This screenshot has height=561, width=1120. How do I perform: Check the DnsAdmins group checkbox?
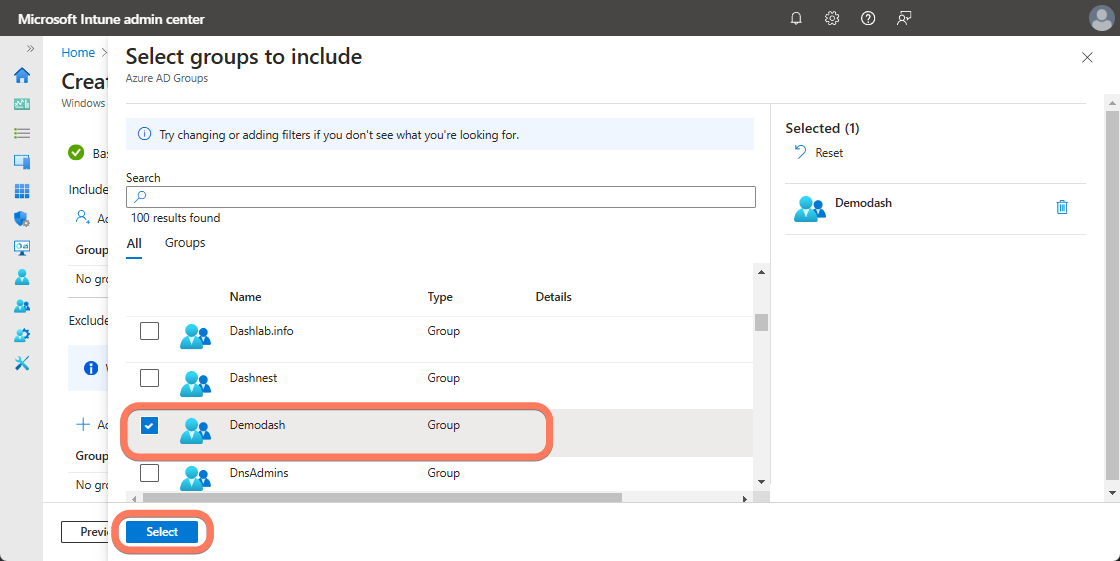point(149,473)
